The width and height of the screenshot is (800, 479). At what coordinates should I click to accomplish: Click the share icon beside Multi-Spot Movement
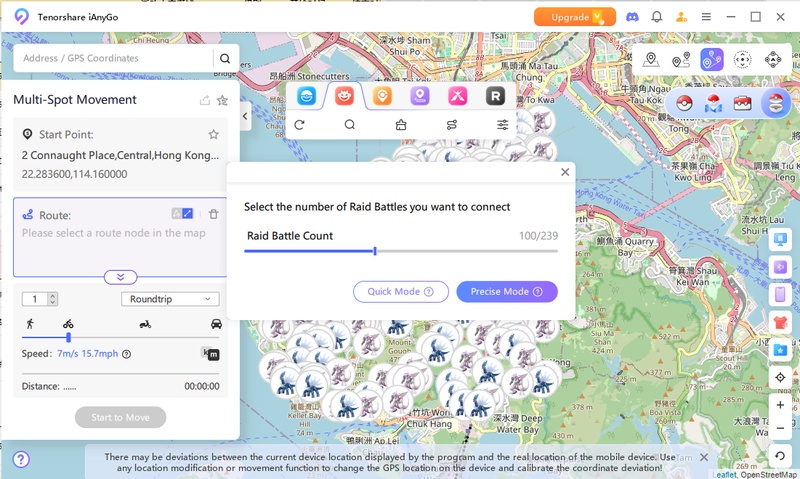(205, 100)
